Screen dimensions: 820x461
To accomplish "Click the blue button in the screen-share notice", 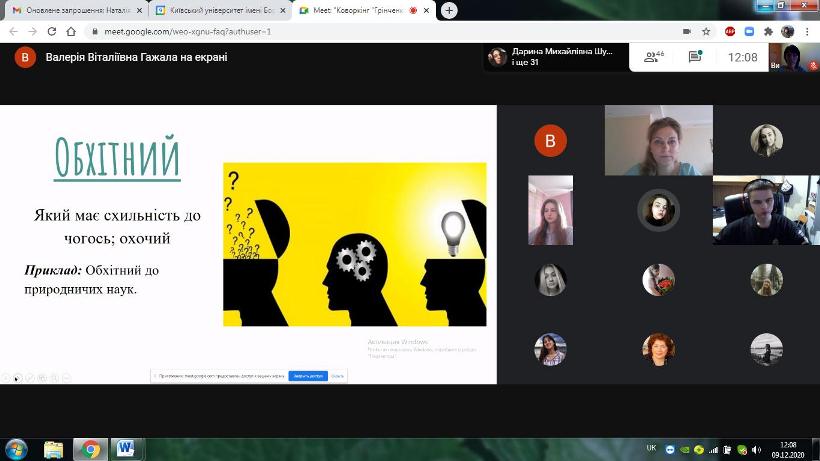I will click(x=308, y=376).
